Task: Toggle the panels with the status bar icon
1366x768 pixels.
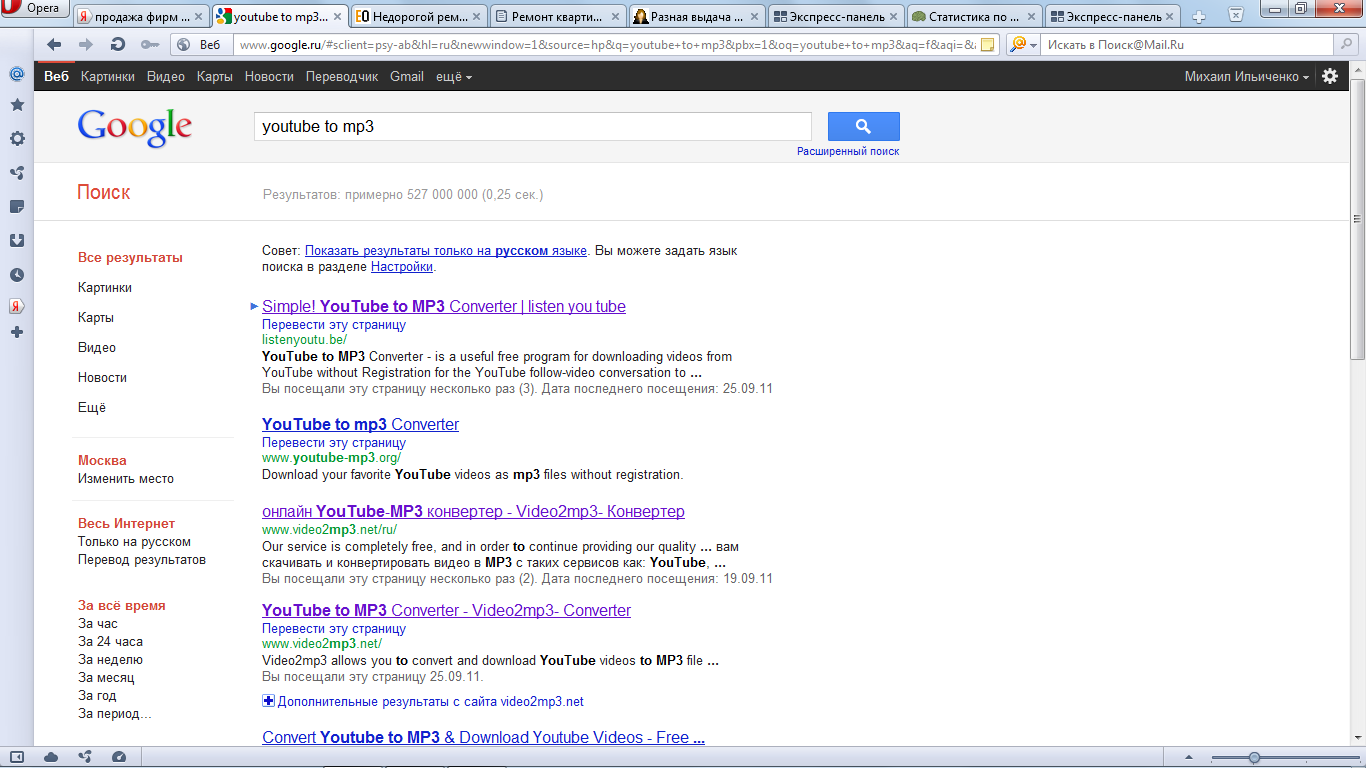Action: (17, 757)
